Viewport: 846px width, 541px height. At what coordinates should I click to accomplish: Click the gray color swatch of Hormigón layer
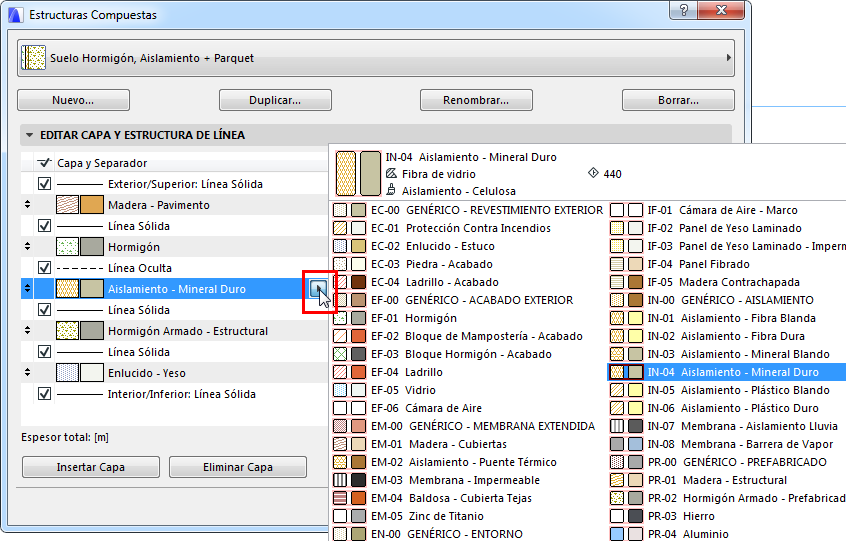tap(92, 247)
